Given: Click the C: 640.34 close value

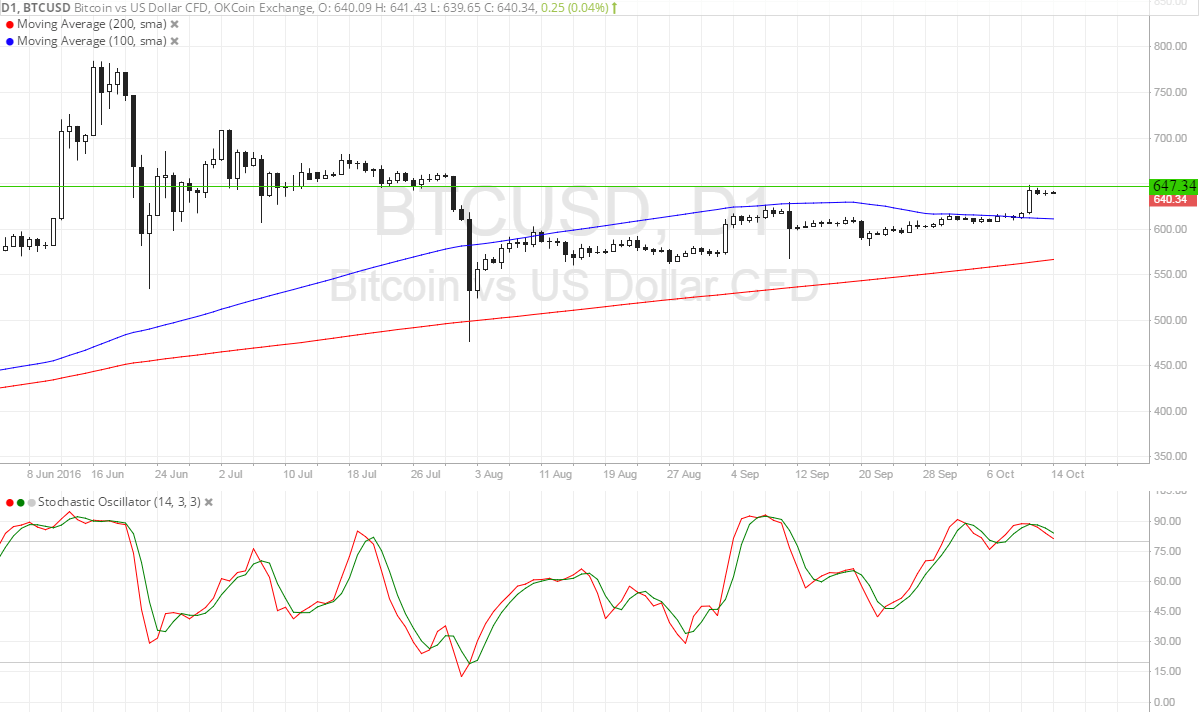Looking at the screenshot, I should point(509,8).
